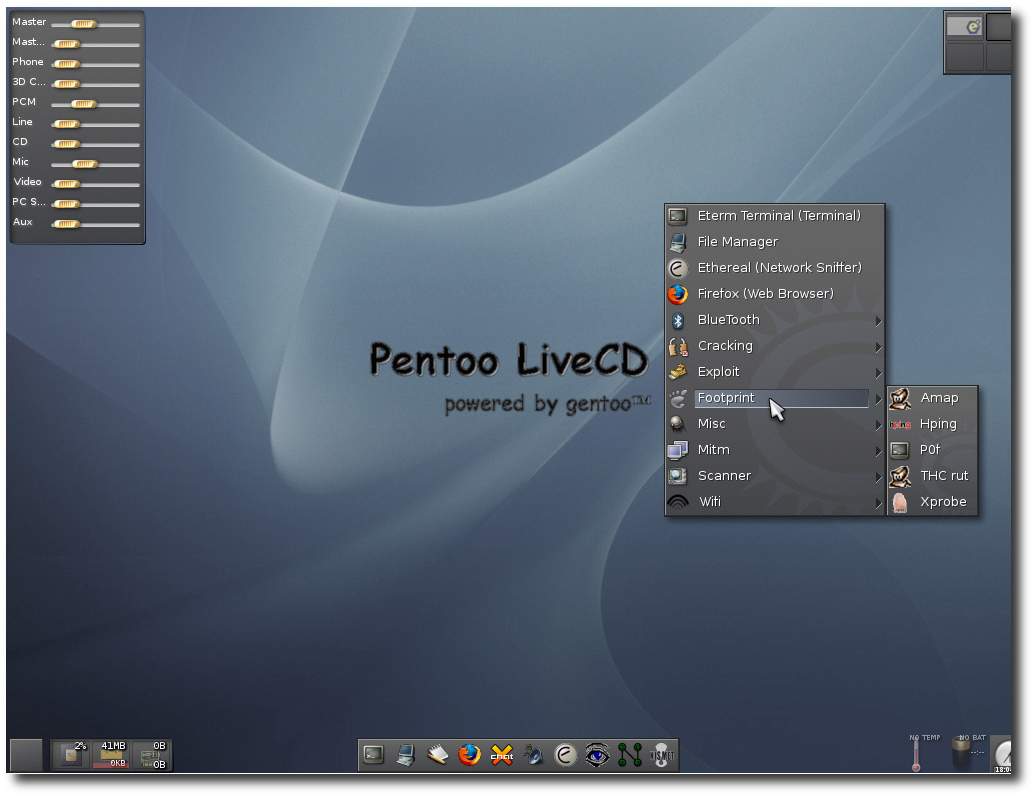Click the CPU usage monitor showing 2%

click(71, 755)
